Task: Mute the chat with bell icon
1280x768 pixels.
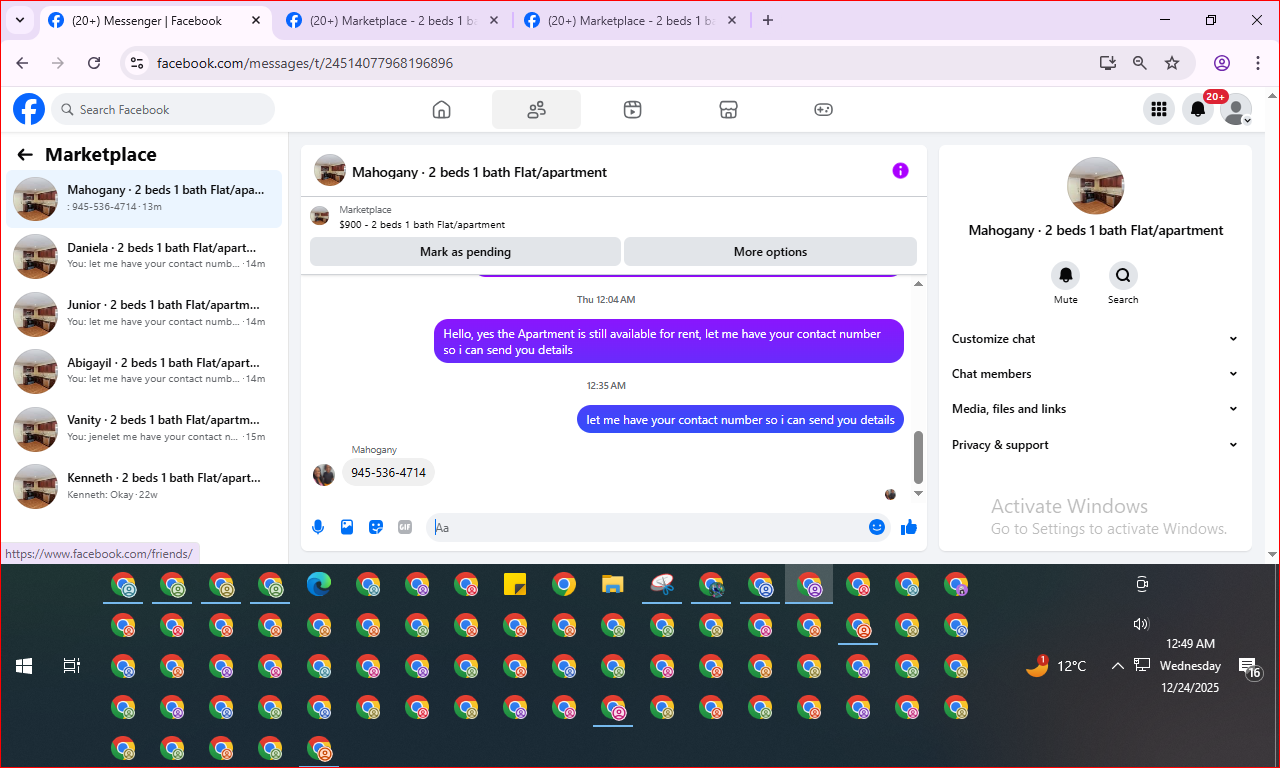Action: tap(1066, 275)
